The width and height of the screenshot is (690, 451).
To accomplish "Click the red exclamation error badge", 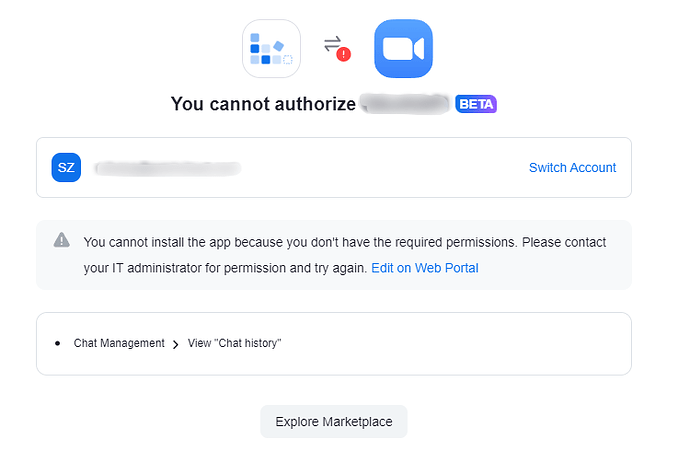I will click(343, 56).
